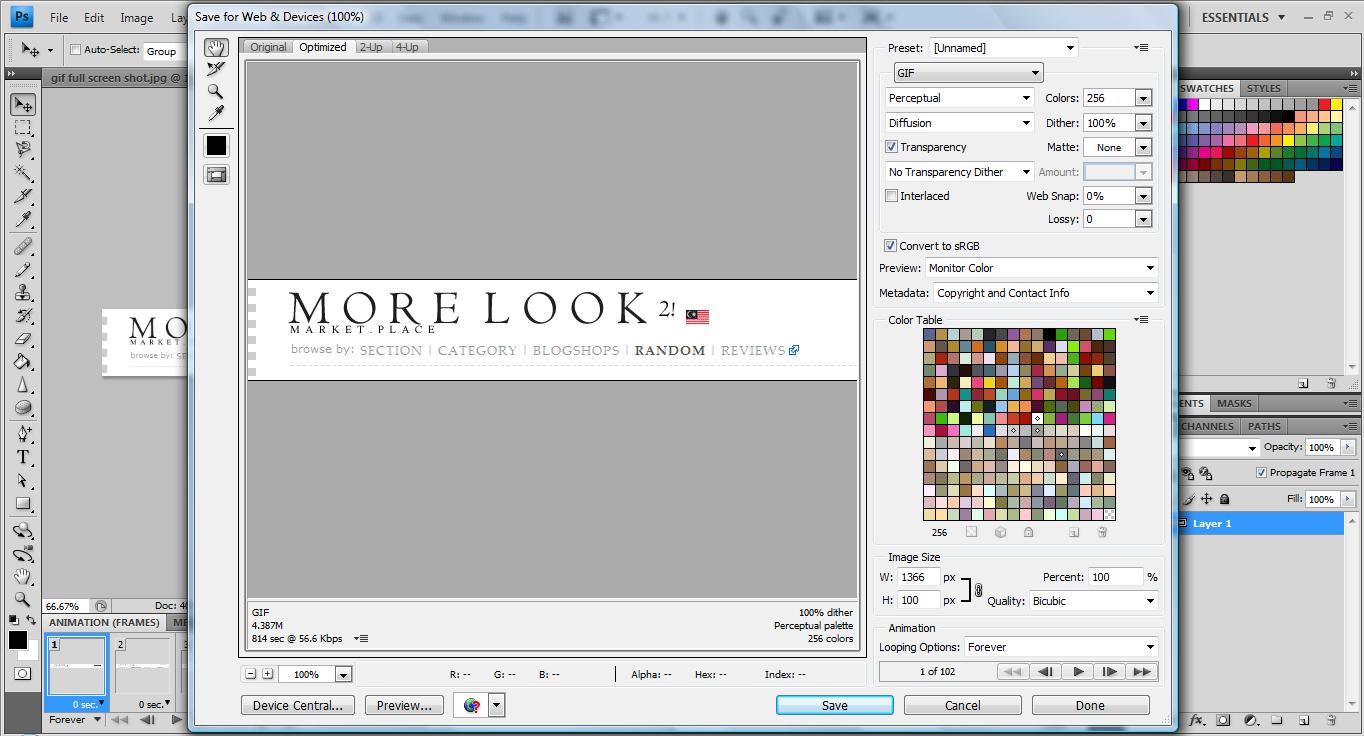Toggle the Transparency checkbox
This screenshot has height=736, width=1364.
coord(891,147)
